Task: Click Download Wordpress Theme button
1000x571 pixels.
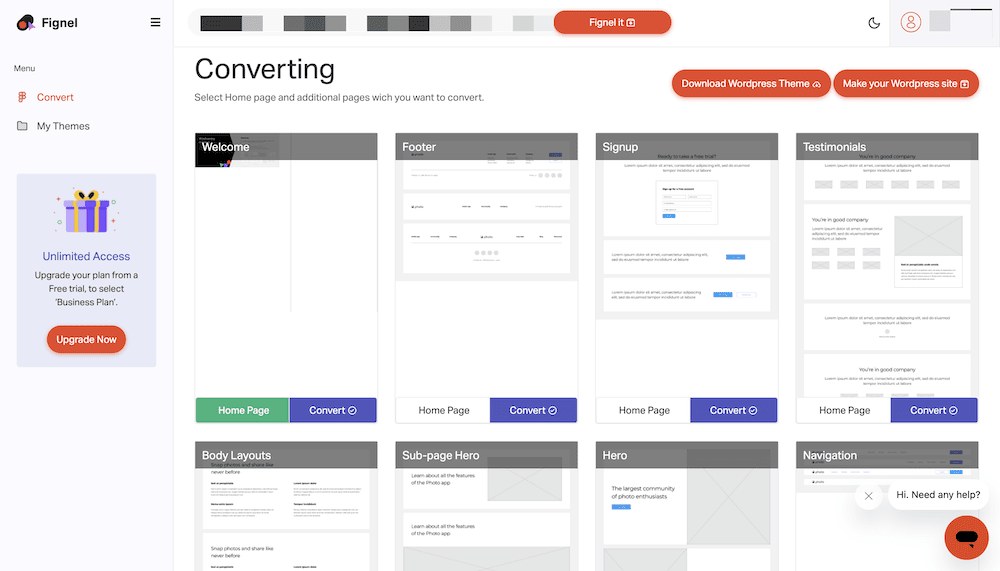Action: click(x=750, y=84)
